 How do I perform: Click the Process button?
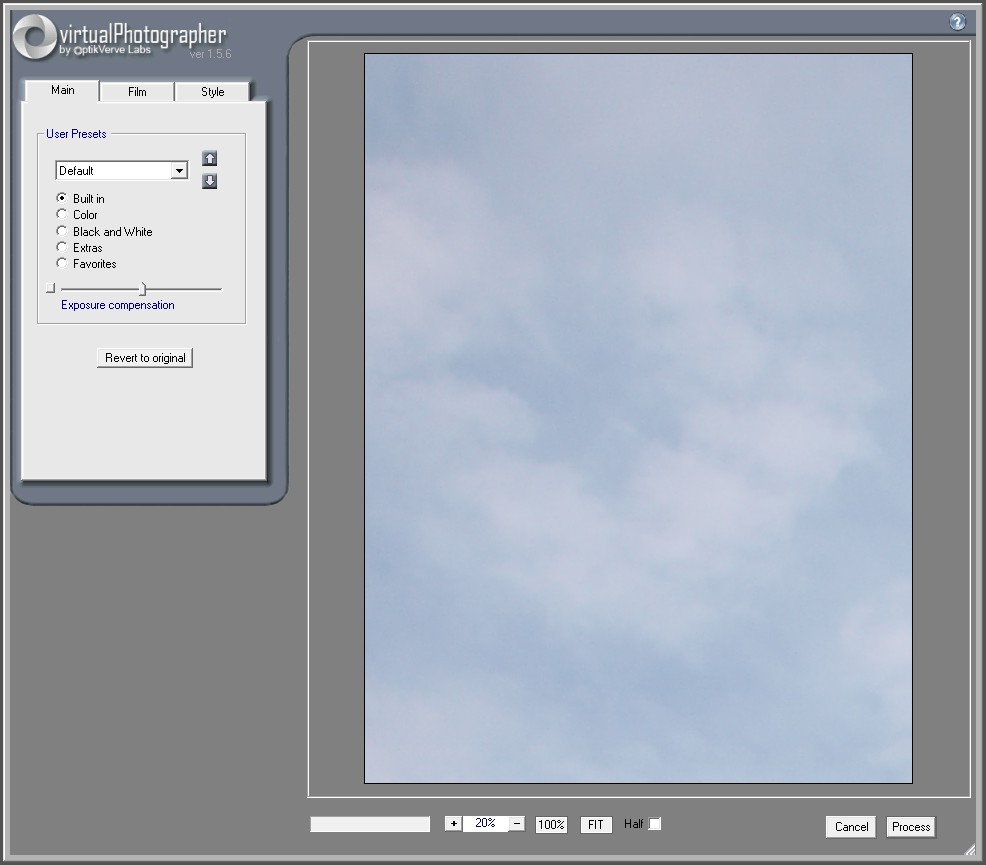(x=910, y=827)
